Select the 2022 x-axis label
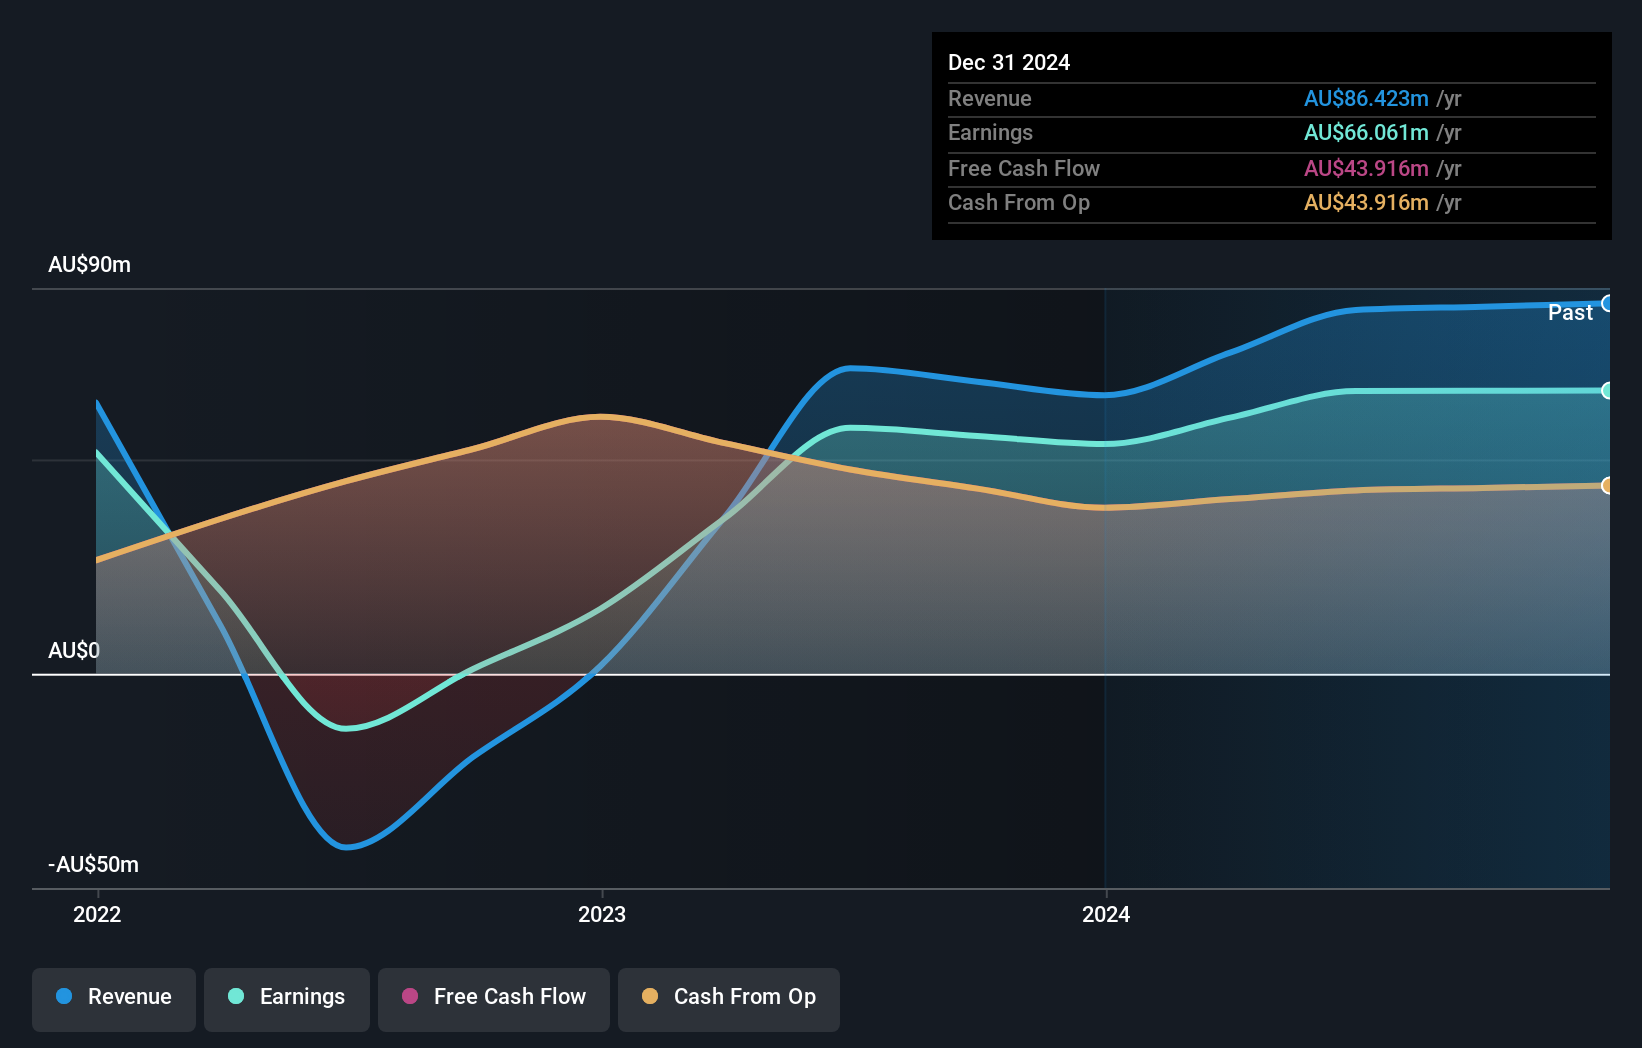 click(x=97, y=914)
